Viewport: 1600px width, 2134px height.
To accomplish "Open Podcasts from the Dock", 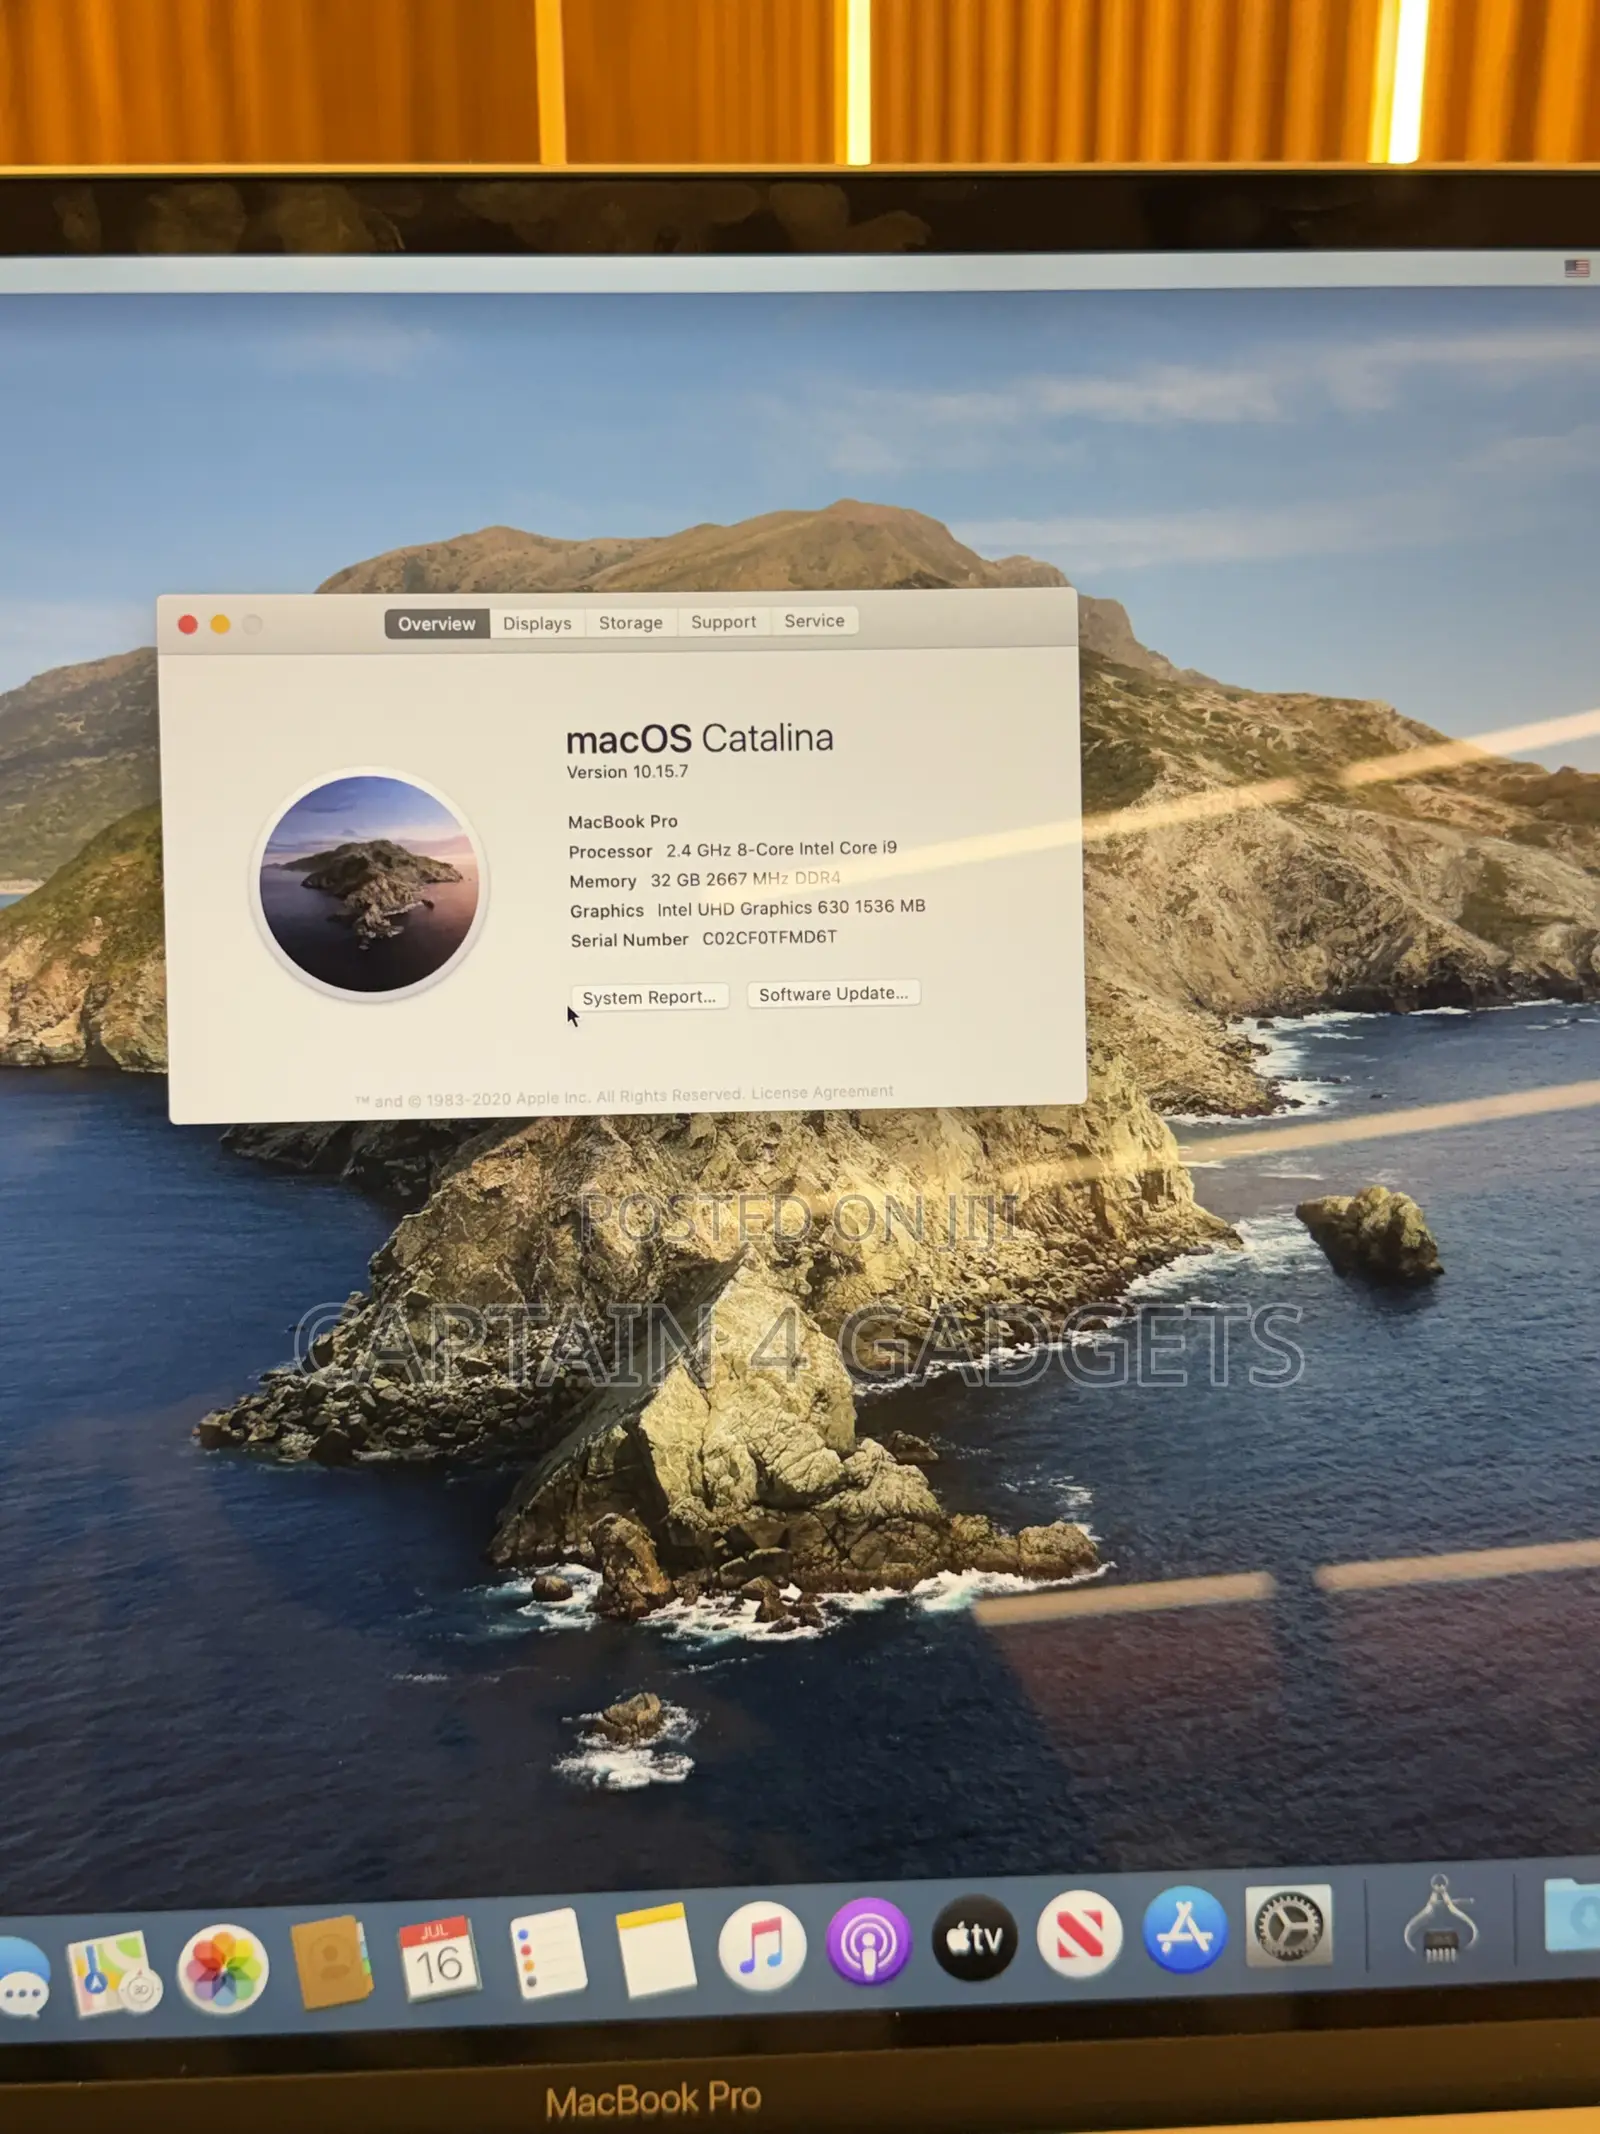I will click(x=868, y=1942).
